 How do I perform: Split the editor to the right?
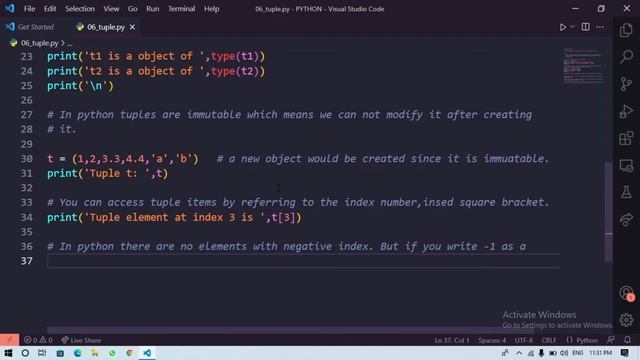[585, 27]
